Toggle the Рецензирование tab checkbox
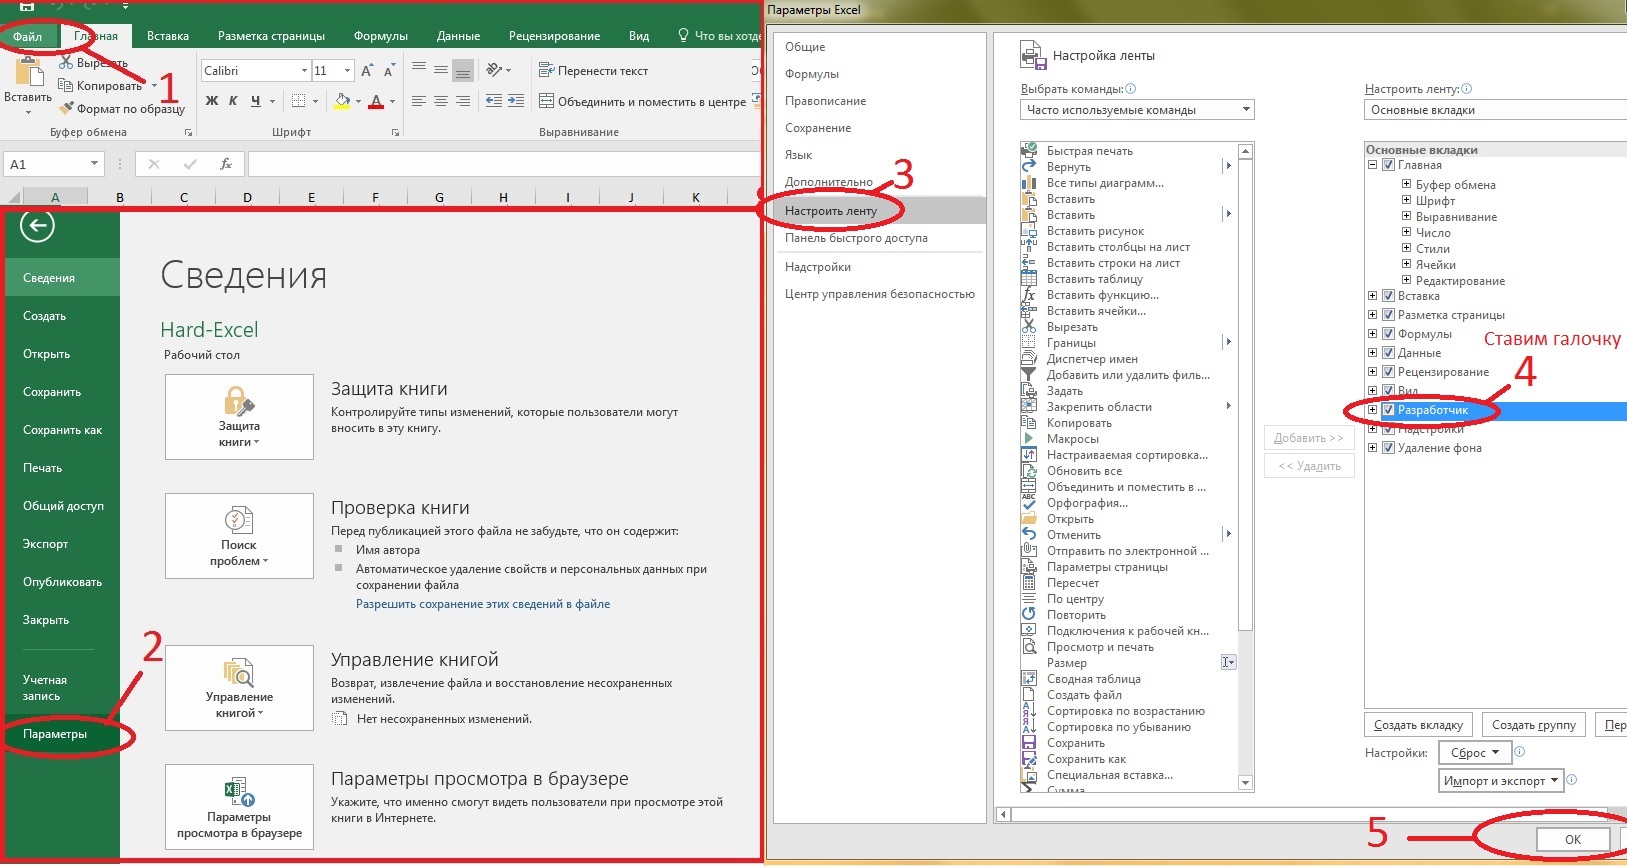The width and height of the screenshot is (1627, 868). (x=1388, y=372)
